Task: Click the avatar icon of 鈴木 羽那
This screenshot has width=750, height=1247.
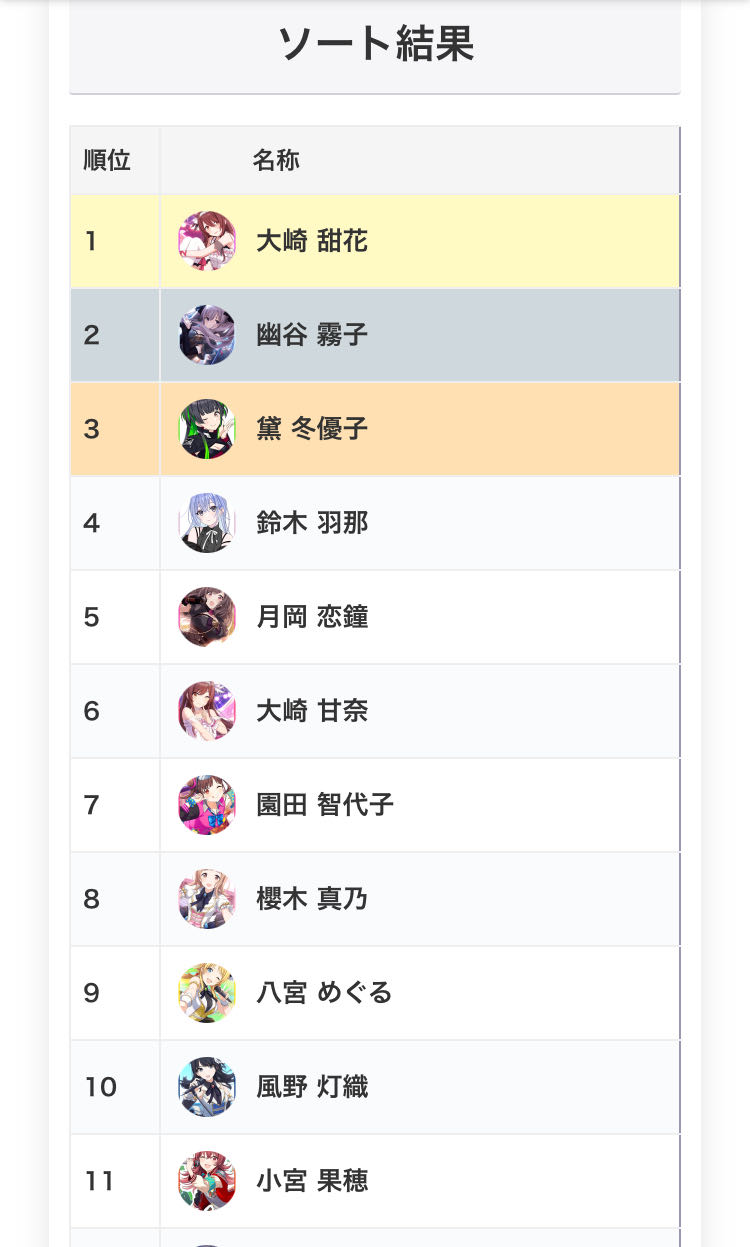Action: pos(207,523)
